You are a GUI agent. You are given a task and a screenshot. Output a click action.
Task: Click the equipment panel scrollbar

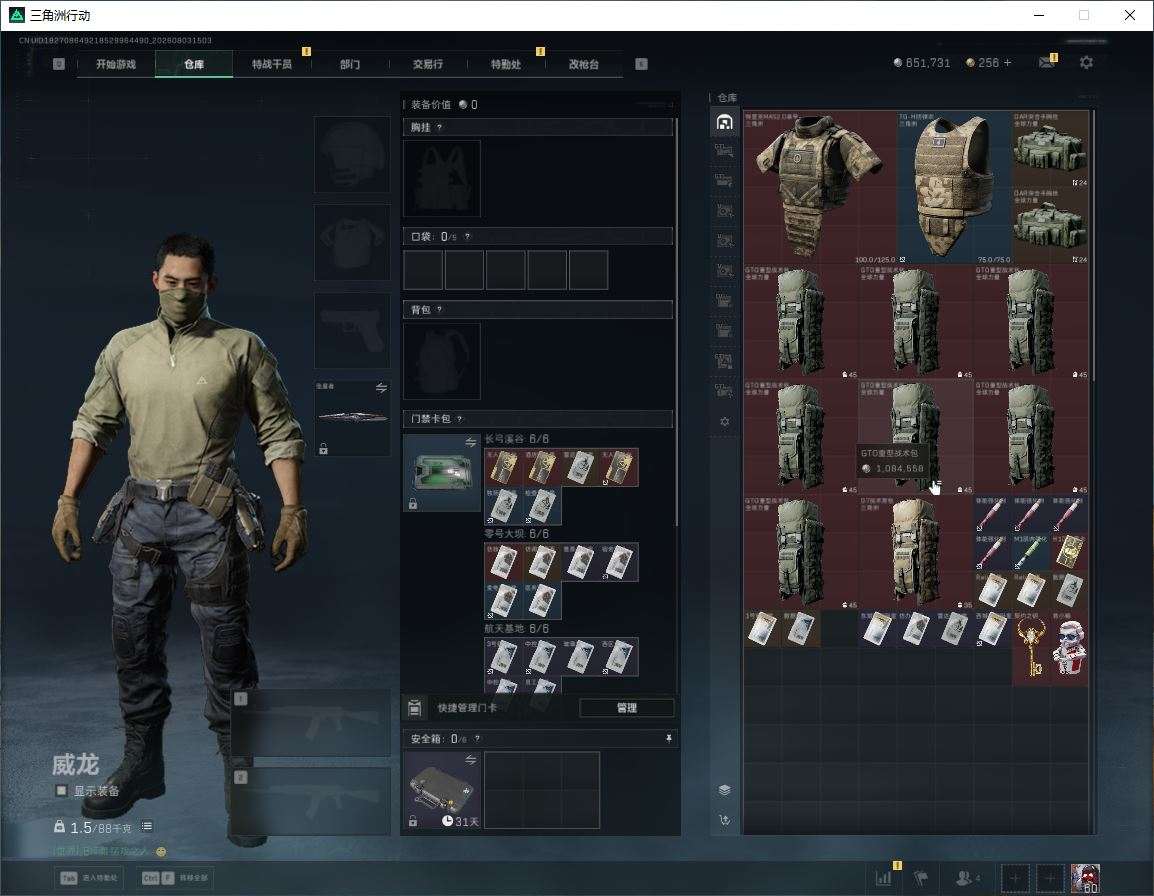coord(676,320)
